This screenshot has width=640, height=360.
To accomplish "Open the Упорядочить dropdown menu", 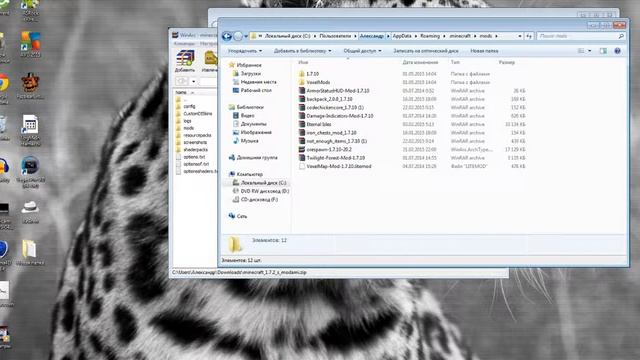I will [245, 51].
